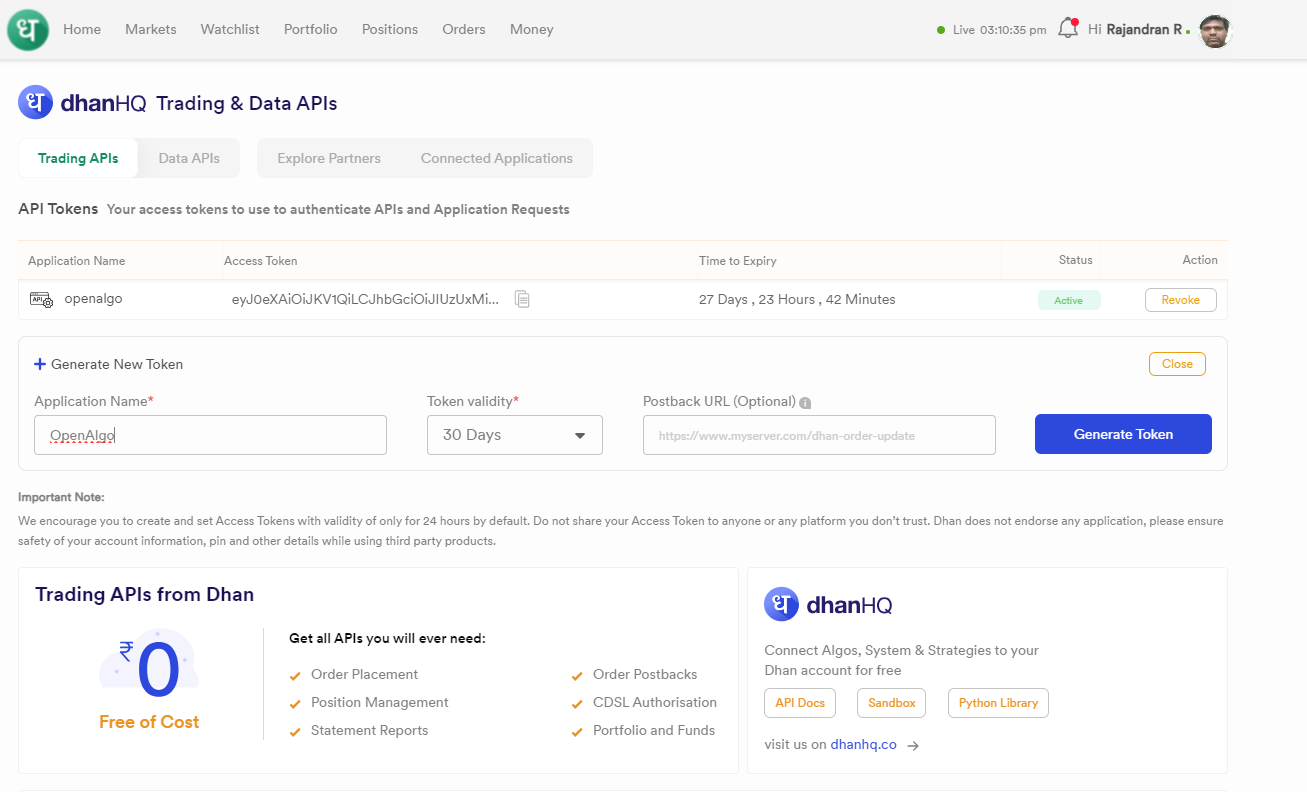This screenshot has width=1307, height=792.
Task: Open the Sandbox button
Action: (x=892, y=703)
